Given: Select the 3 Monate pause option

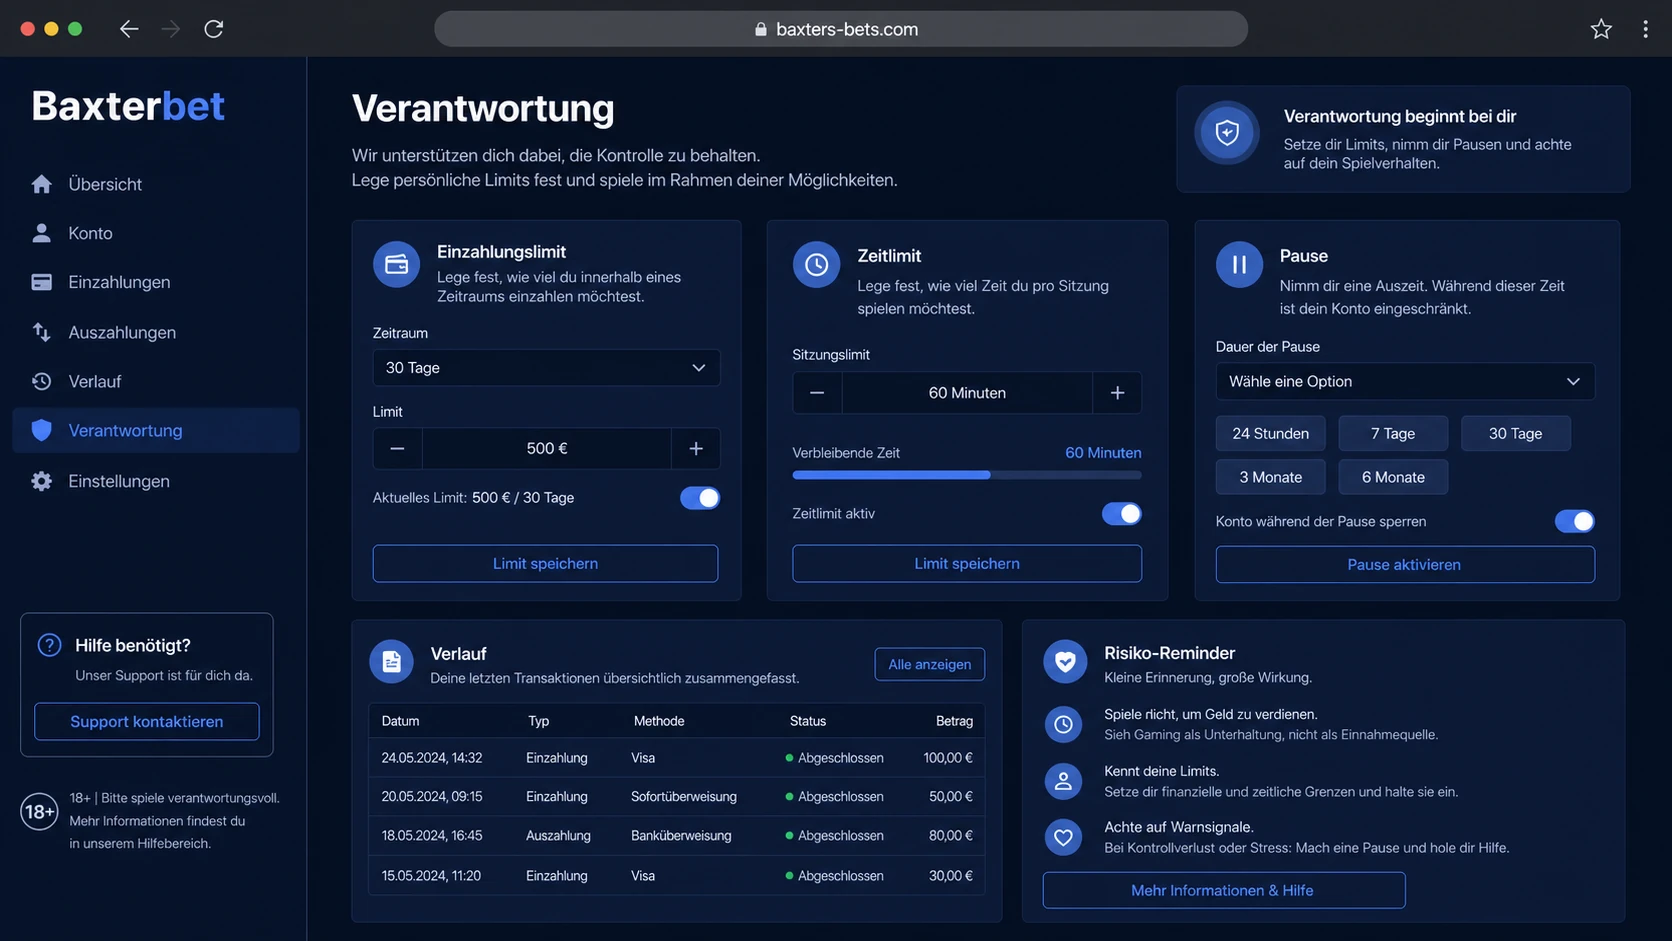Looking at the screenshot, I should (1270, 477).
